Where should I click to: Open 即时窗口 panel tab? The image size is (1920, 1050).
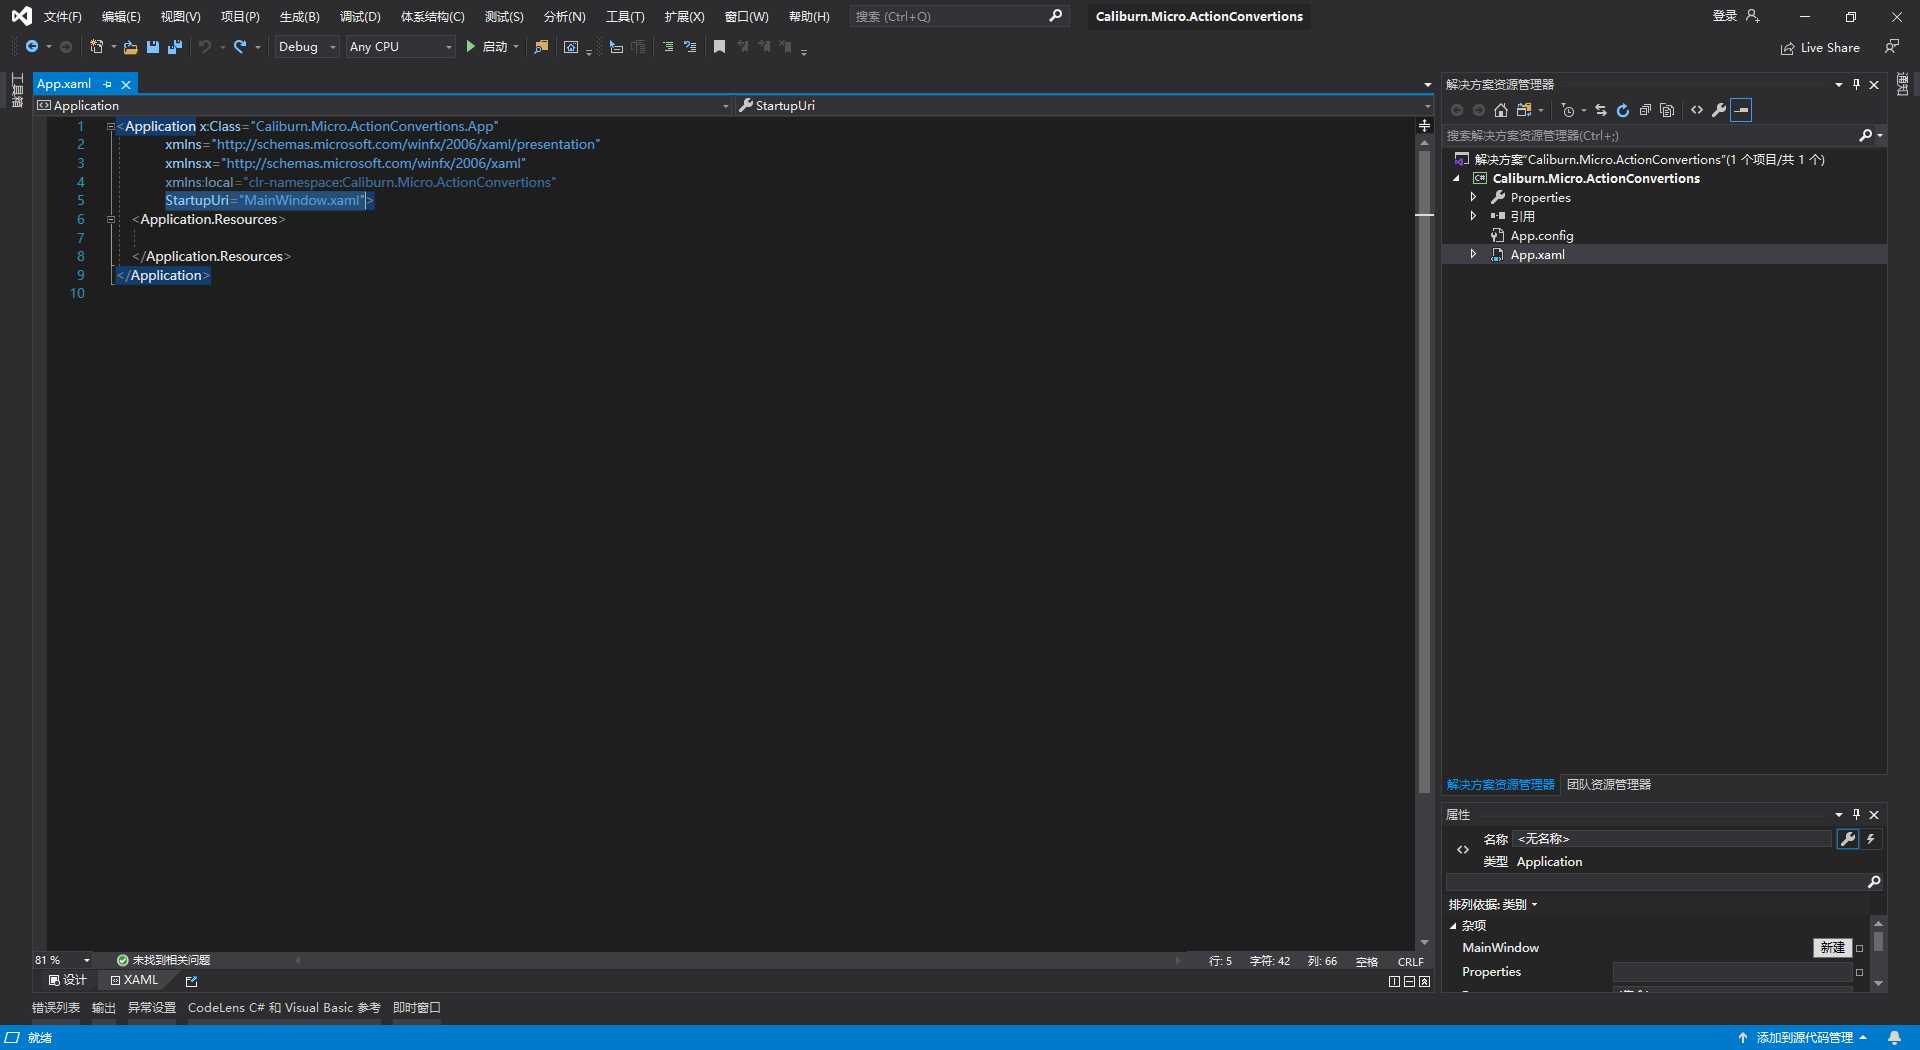(x=417, y=1008)
